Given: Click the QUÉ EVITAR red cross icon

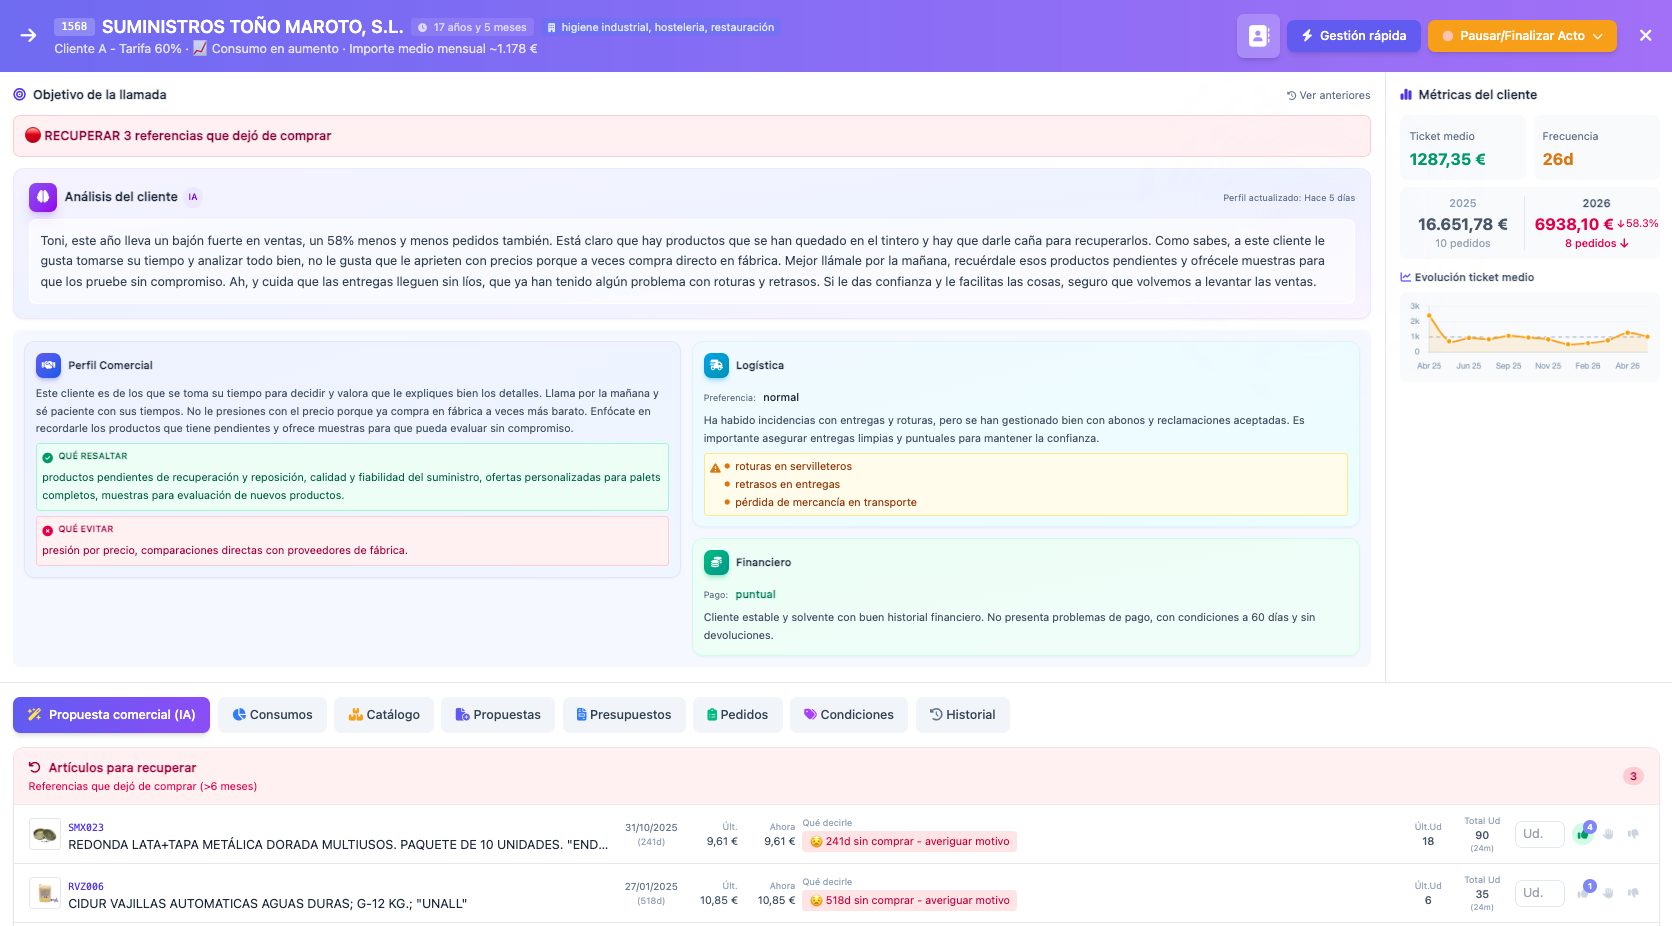Looking at the screenshot, I should [47, 530].
